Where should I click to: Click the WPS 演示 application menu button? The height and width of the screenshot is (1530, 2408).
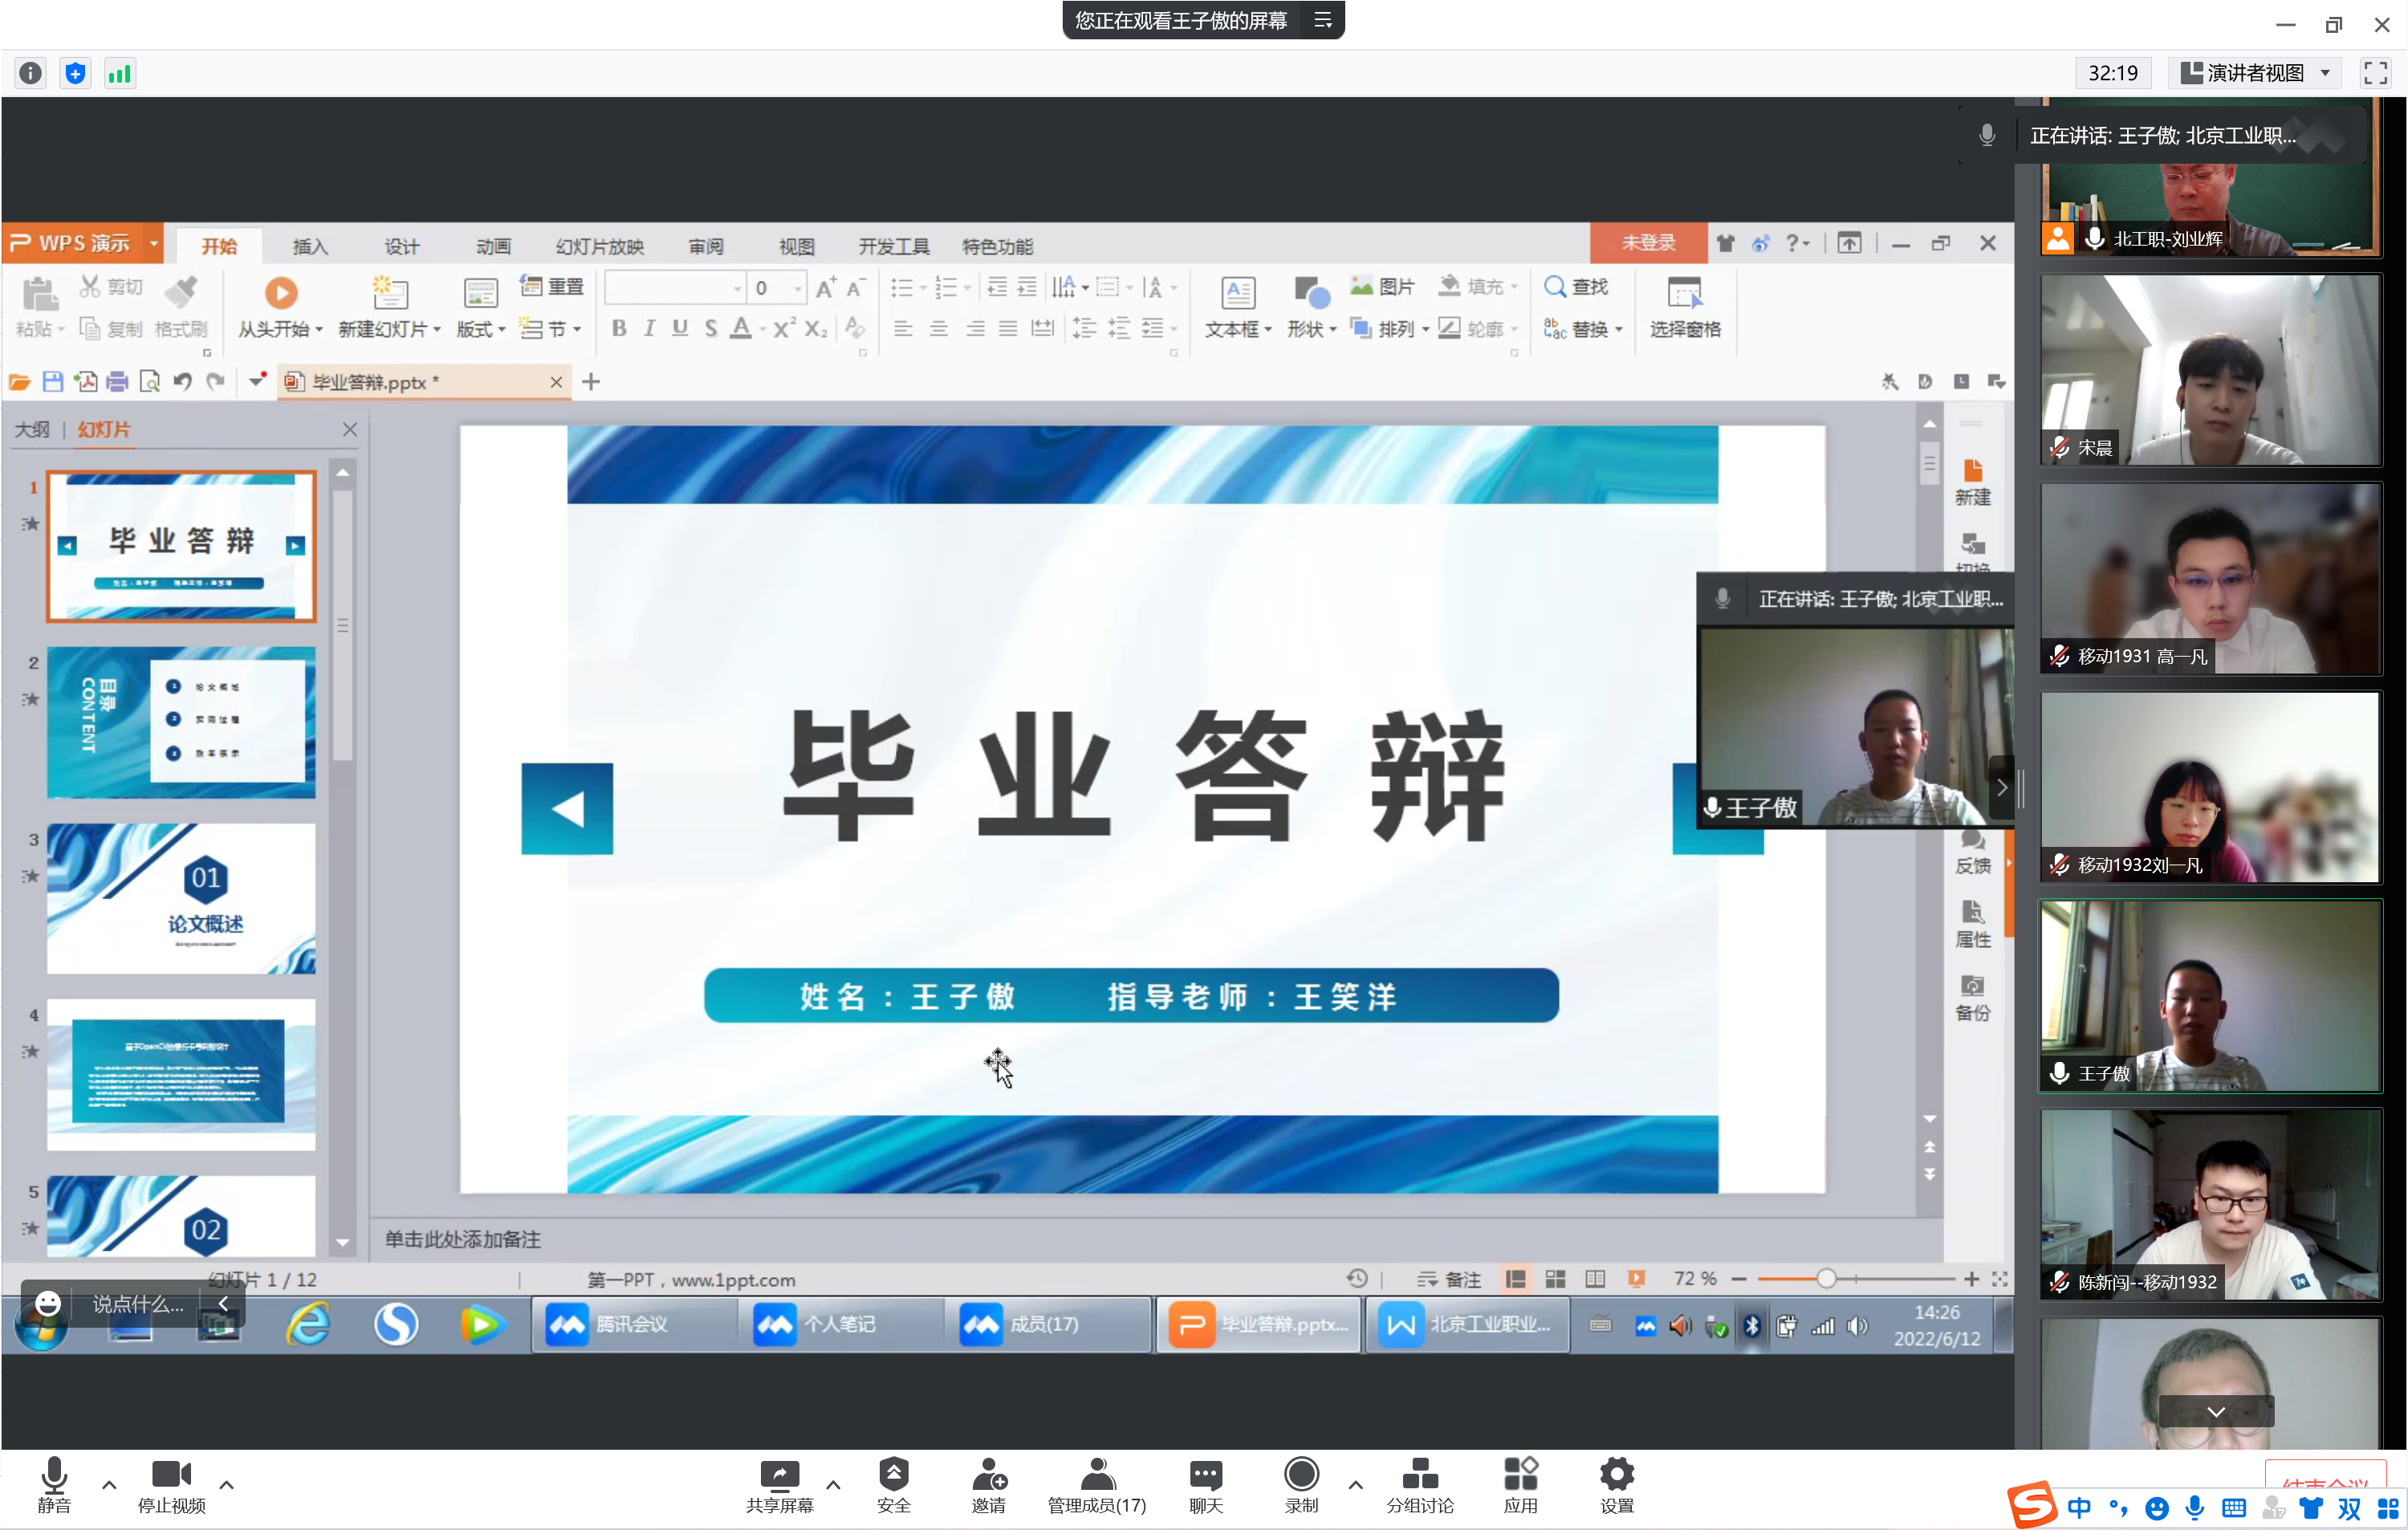point(82,243)
